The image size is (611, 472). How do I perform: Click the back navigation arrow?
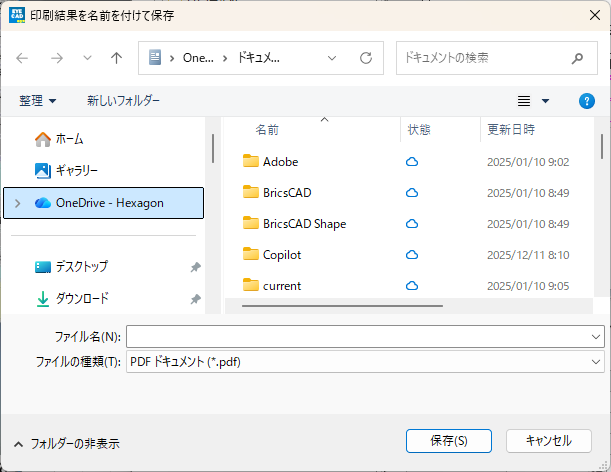point(23,58)
